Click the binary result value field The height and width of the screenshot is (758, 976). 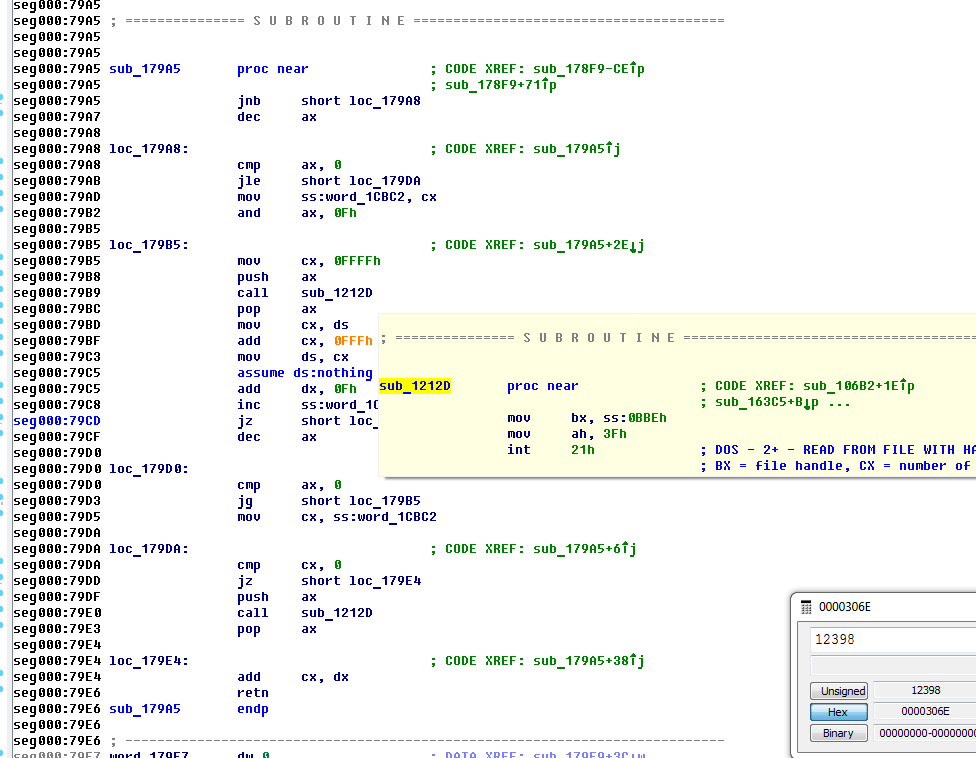click(x=923, y=733)
